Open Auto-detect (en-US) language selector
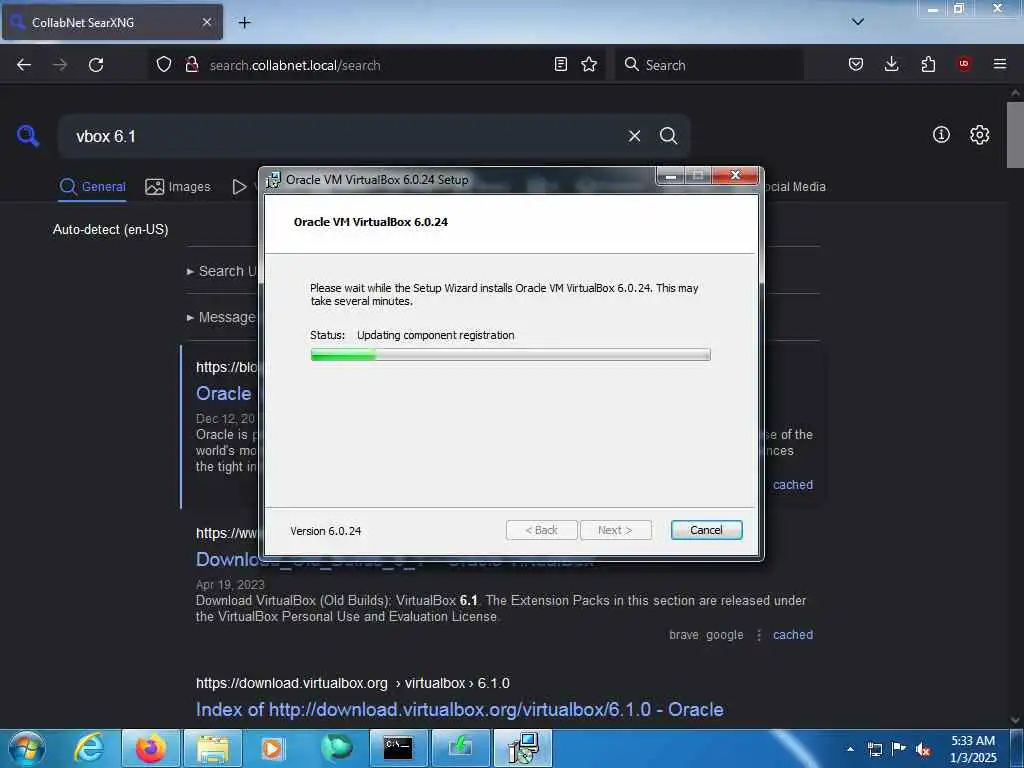The height and width of the screenshot is (768, 1024). [110, 229]
